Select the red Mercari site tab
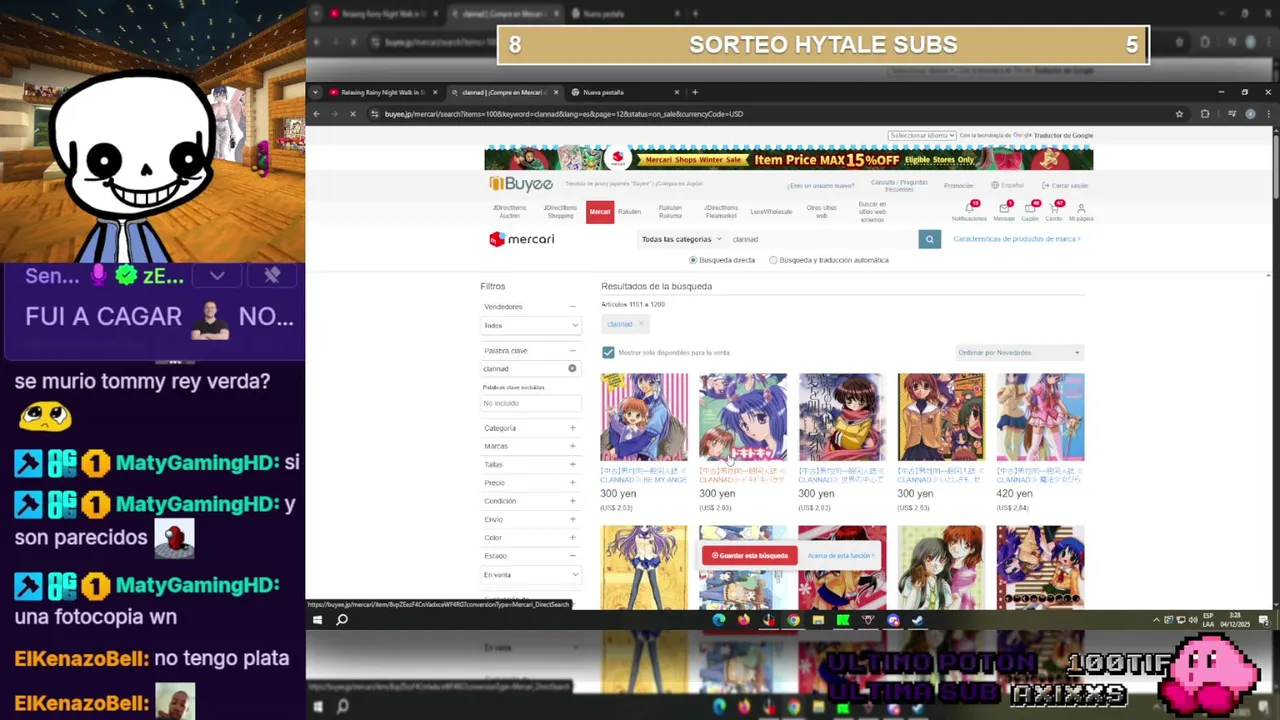The image size is (1280, 720). coord(600,211)
